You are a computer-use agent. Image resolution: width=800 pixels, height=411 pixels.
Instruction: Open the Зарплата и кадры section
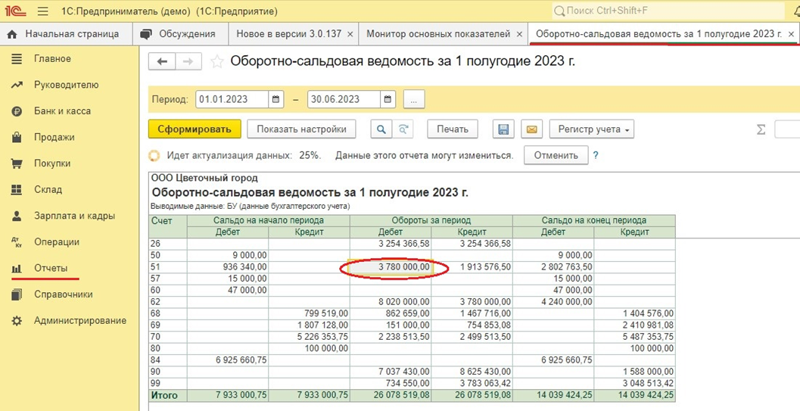(74, 216)
